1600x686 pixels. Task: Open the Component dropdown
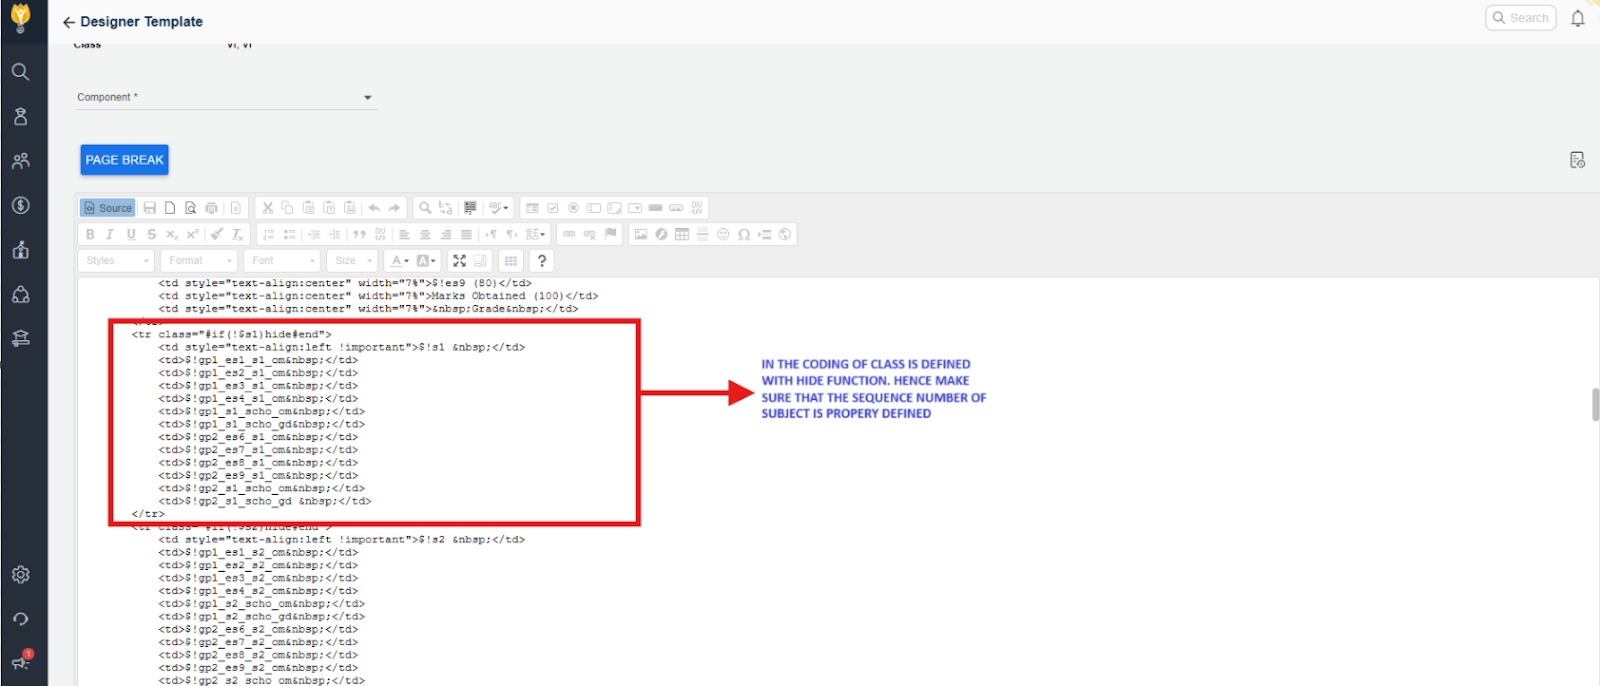point(226,98)
